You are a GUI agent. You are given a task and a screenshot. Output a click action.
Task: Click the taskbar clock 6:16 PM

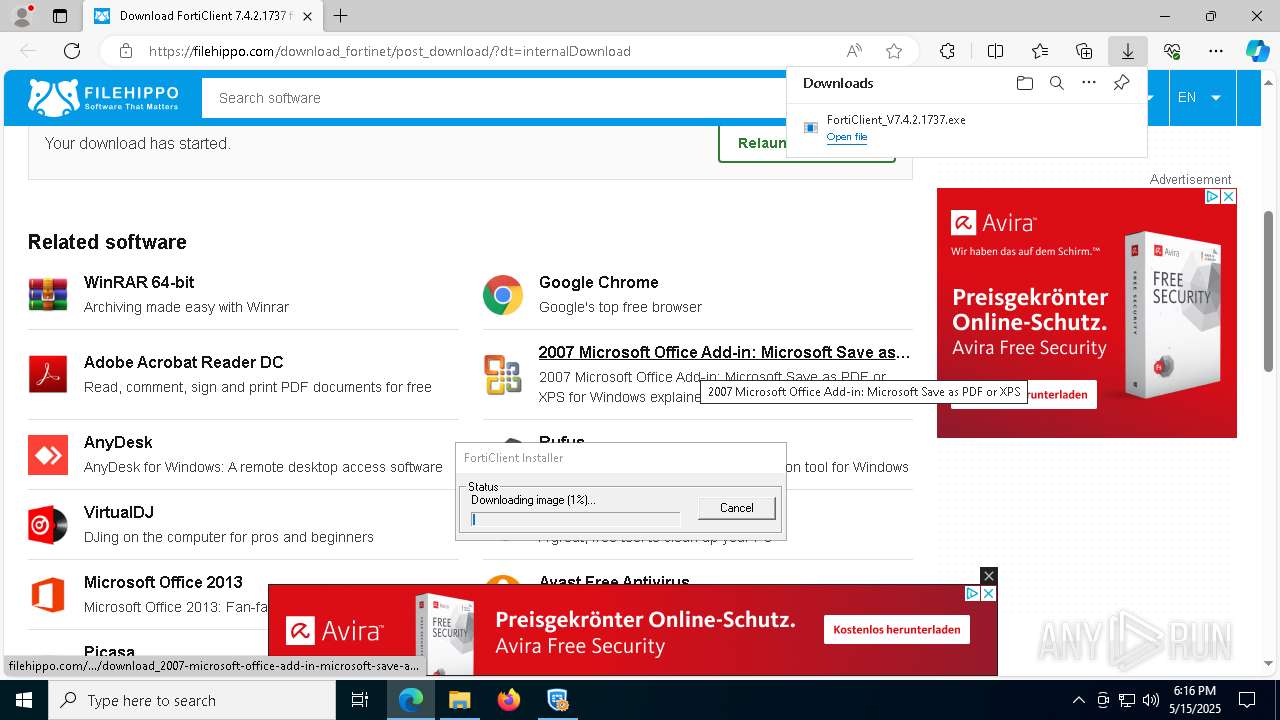click(1195, 700)
